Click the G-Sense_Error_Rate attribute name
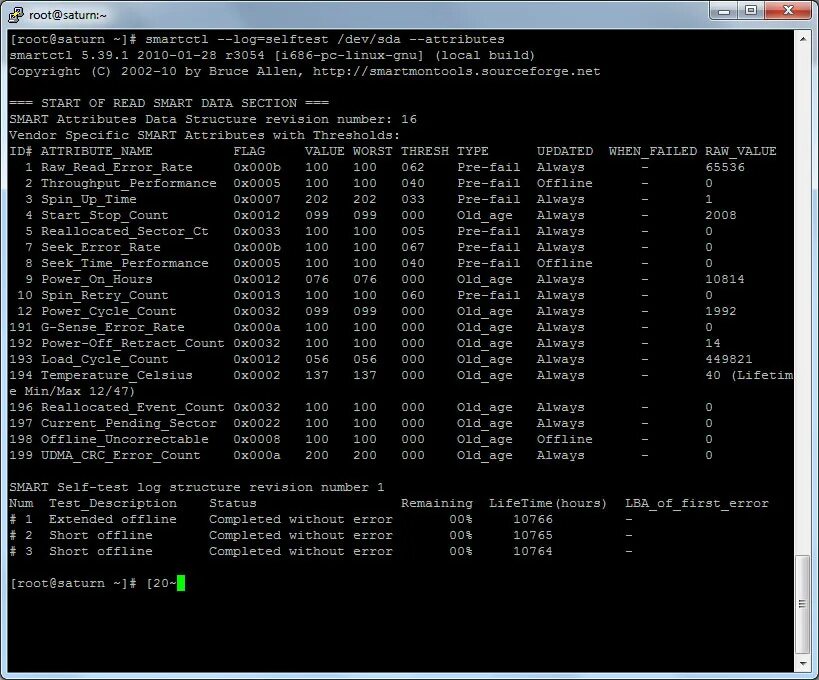The image size is (819, 680). pyautogui.click(x=112, y=327)
